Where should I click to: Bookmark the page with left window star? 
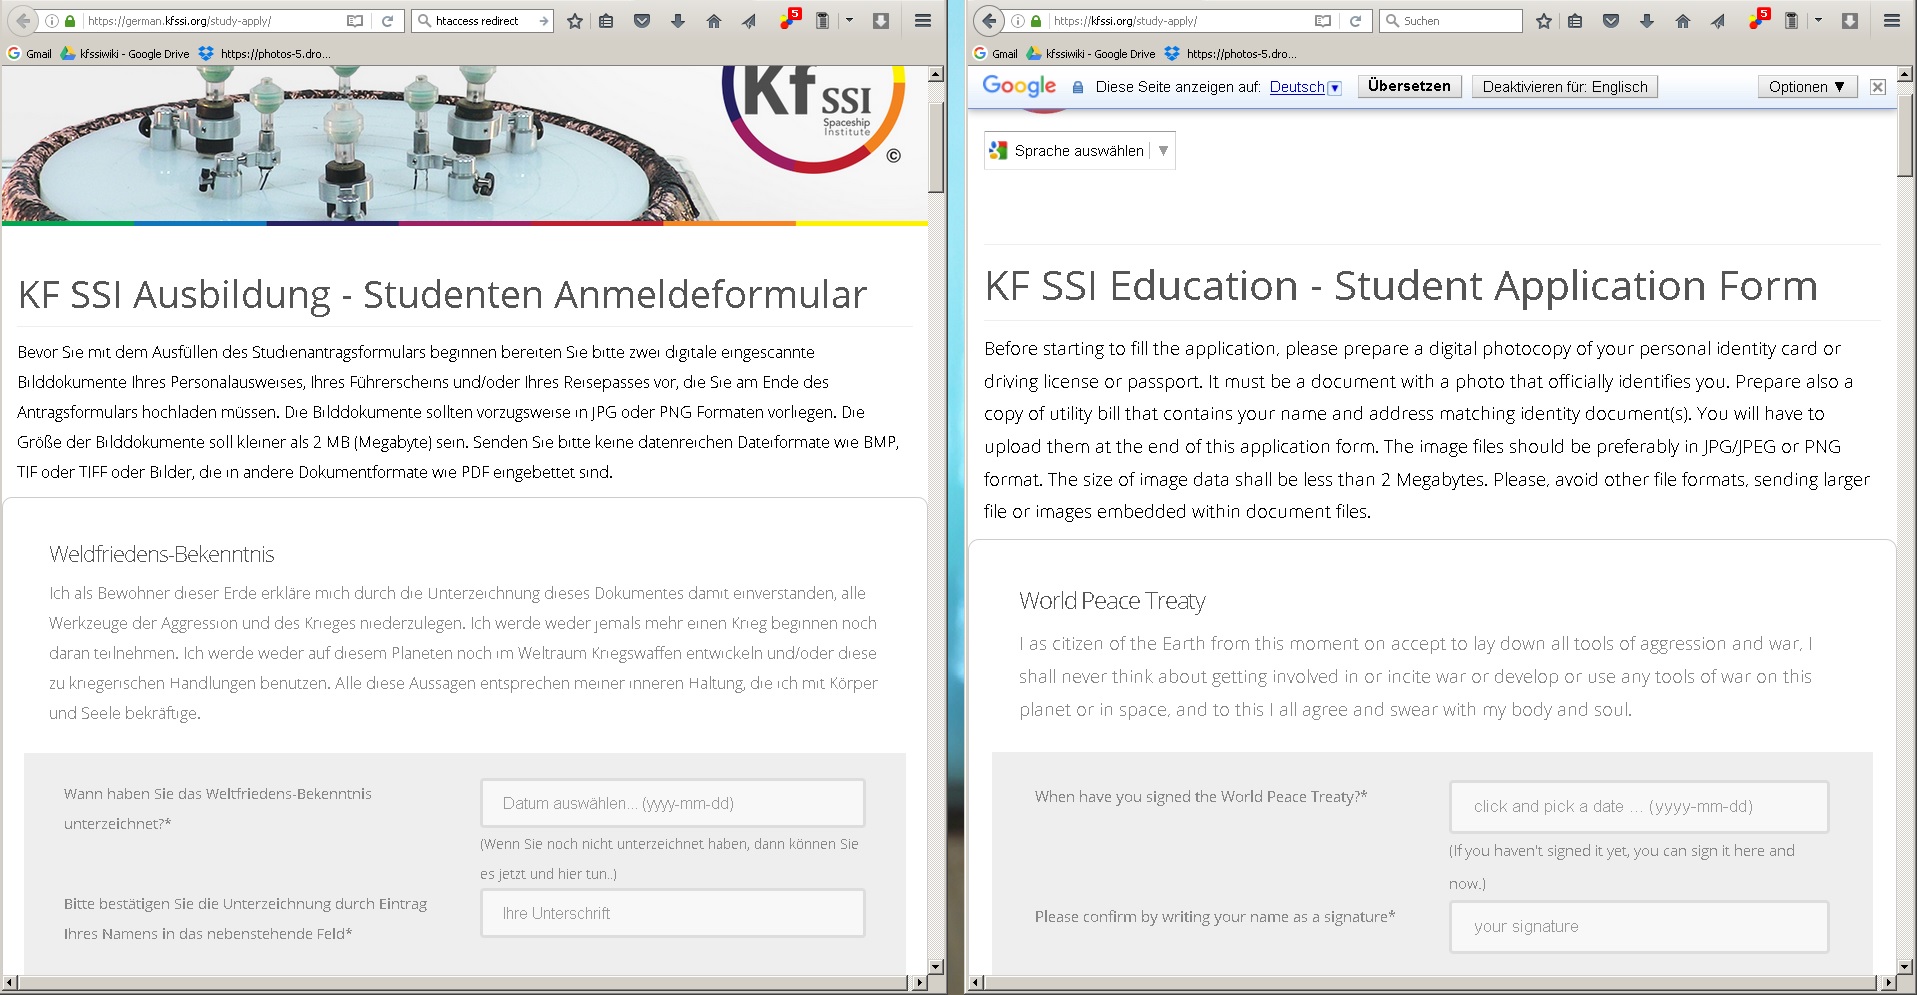coord(575,20)
